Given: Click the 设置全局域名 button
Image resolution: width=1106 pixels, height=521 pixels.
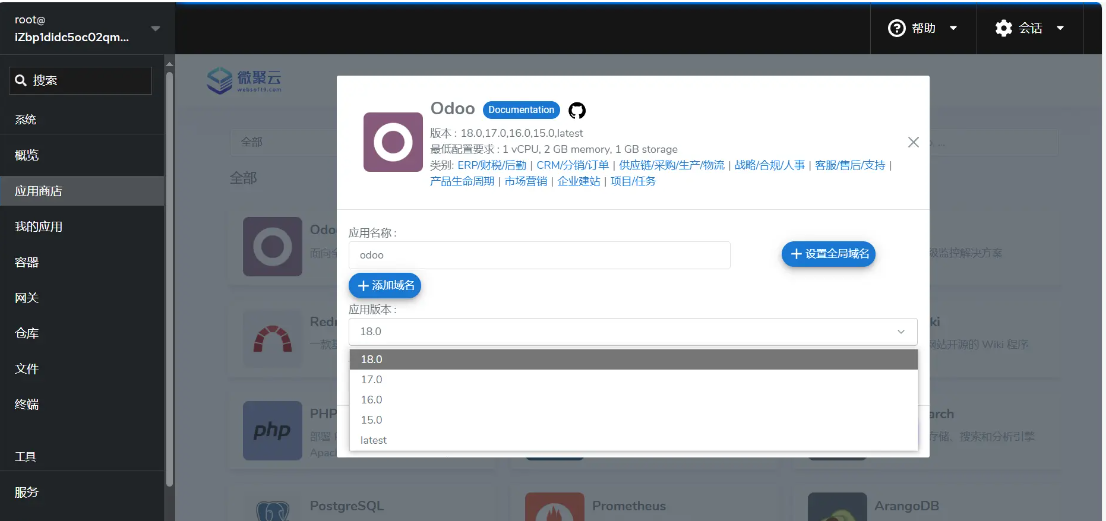Looking at the screenshot, I should tap(829, 254).
